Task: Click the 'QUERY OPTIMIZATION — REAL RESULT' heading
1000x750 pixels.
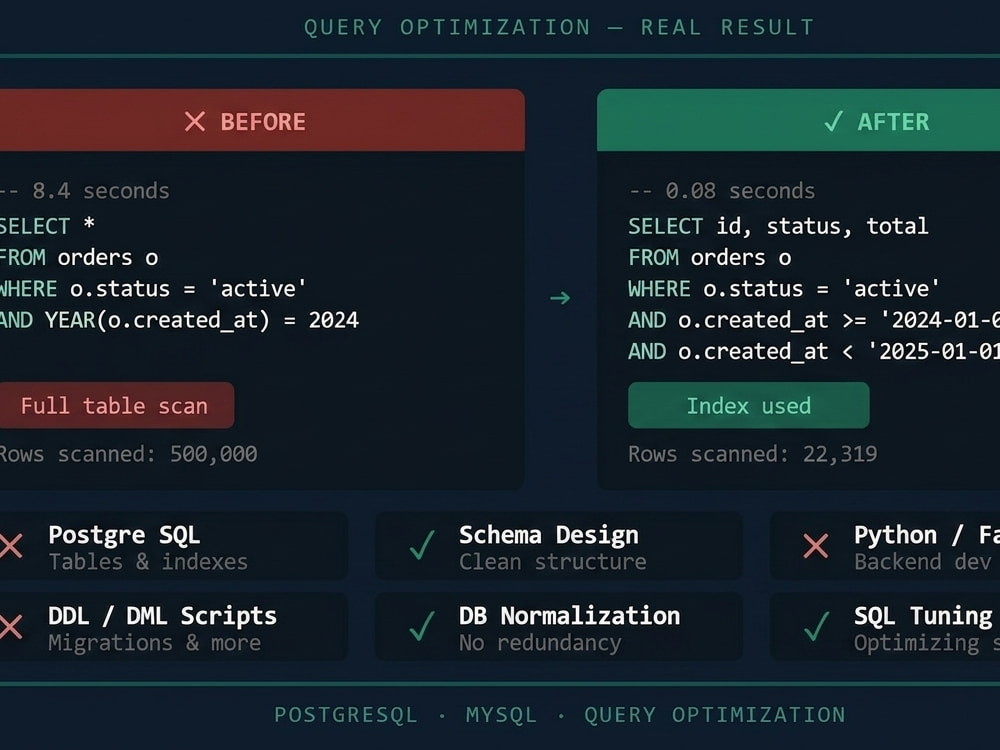Action: 559,27
